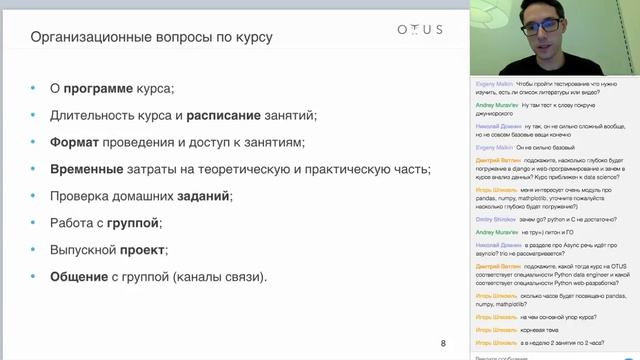Click the presenter webcam video

(x=555, y=38)
